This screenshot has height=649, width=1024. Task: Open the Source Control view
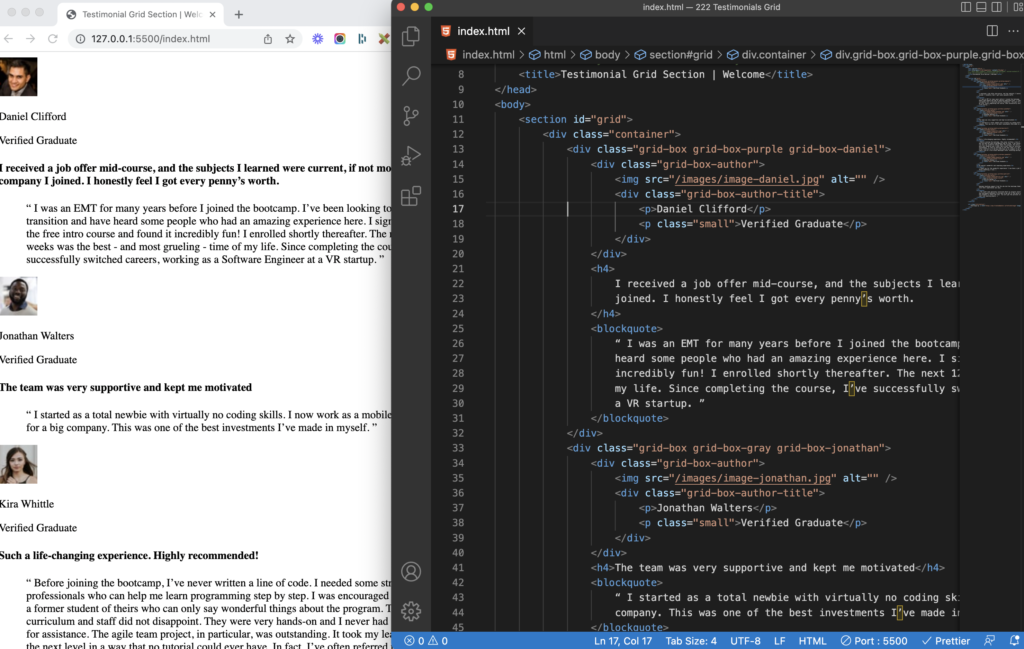(411, 116)
